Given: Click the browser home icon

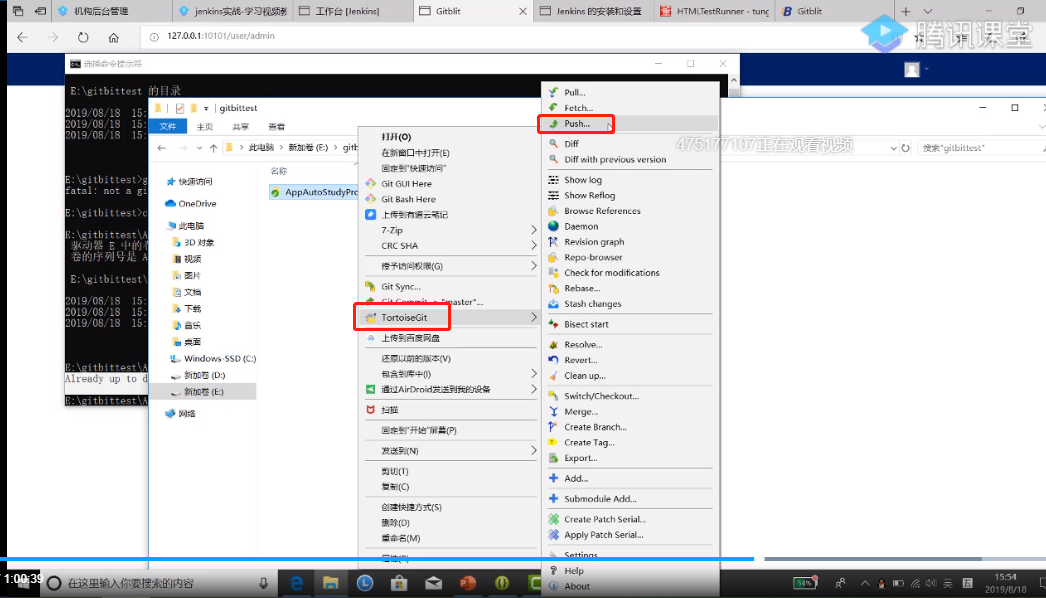Looking at the screenshot, I should pos(113,37).
